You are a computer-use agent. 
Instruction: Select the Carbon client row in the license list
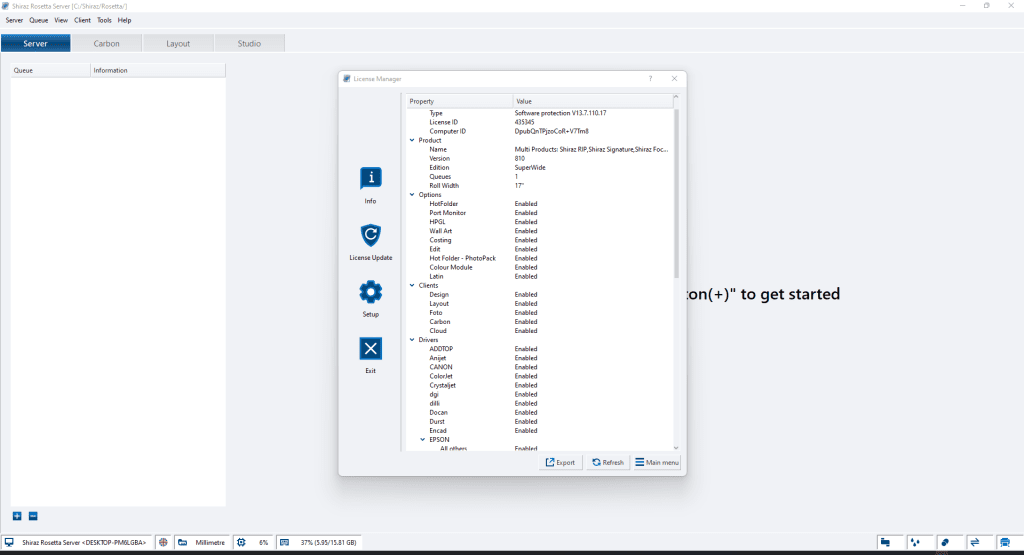[539, 322]
